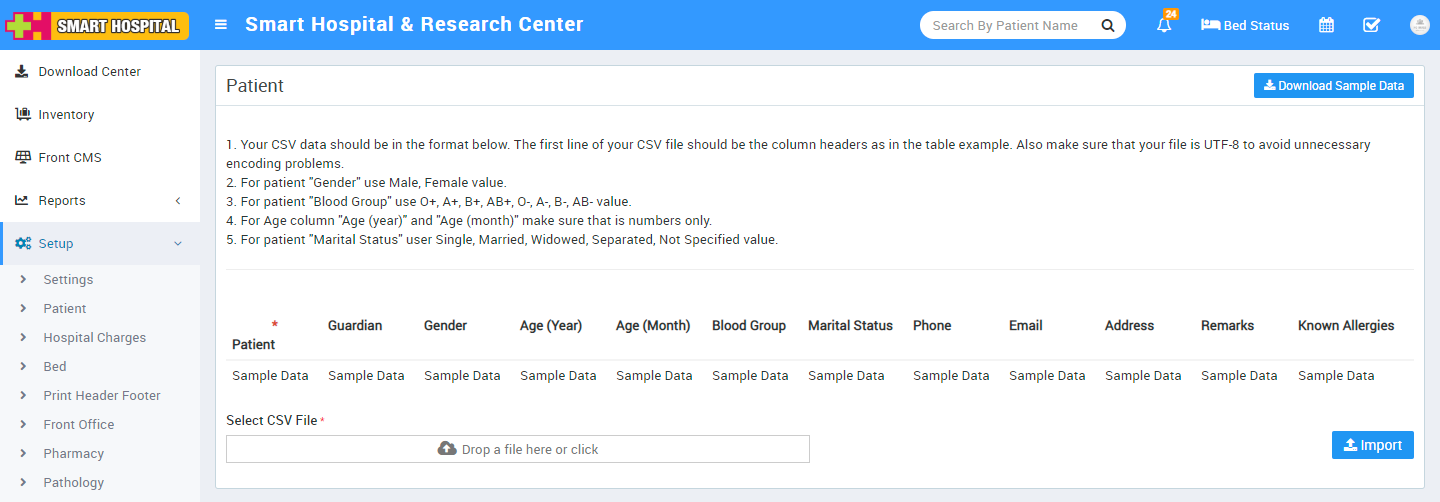
Task: Open Inventory in sidebar
Action: point(66,115)
